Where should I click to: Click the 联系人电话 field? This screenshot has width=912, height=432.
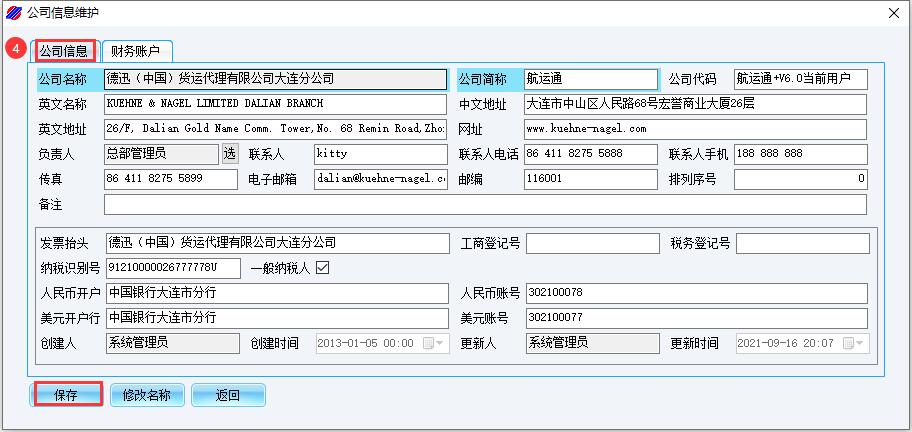[590, 154]
